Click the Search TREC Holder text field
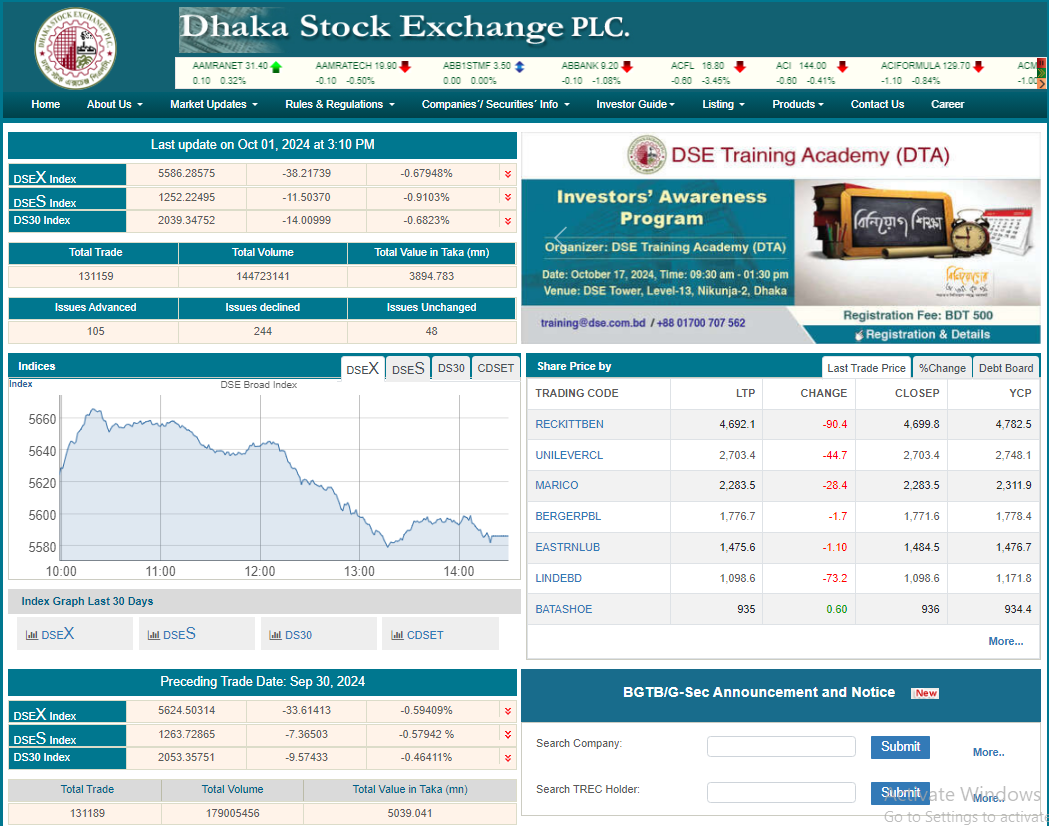Image resolution: width=1049 pixels, height=826 pixels. [x=781, y=792]
